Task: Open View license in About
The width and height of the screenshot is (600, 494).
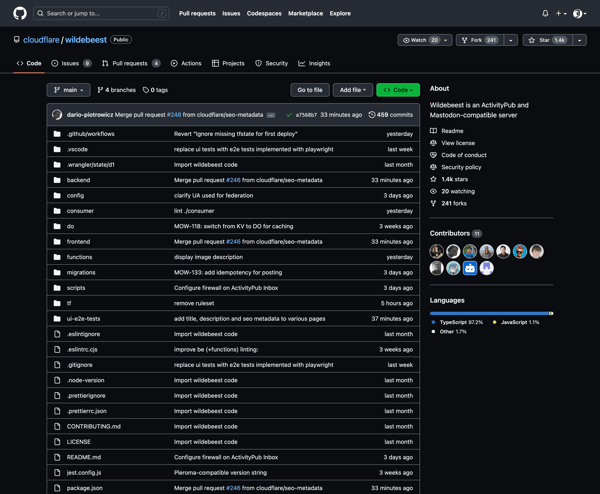Action: point(458,143)
